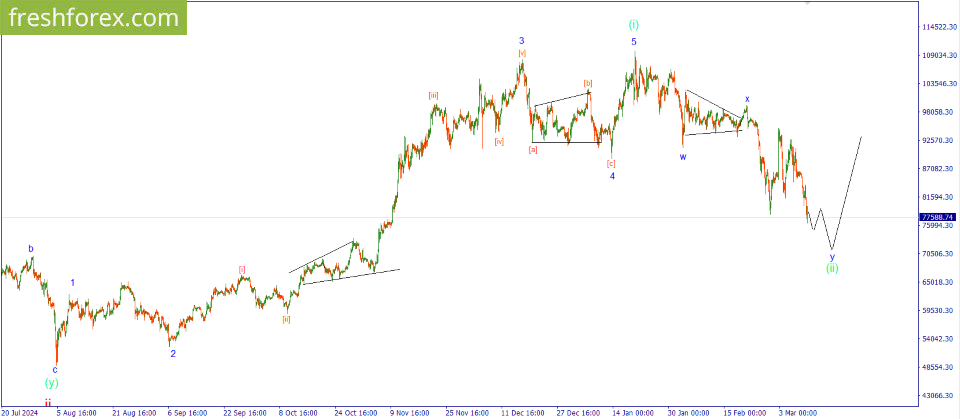Select the 92570.30 price level on axis

[x=938, y=141]
